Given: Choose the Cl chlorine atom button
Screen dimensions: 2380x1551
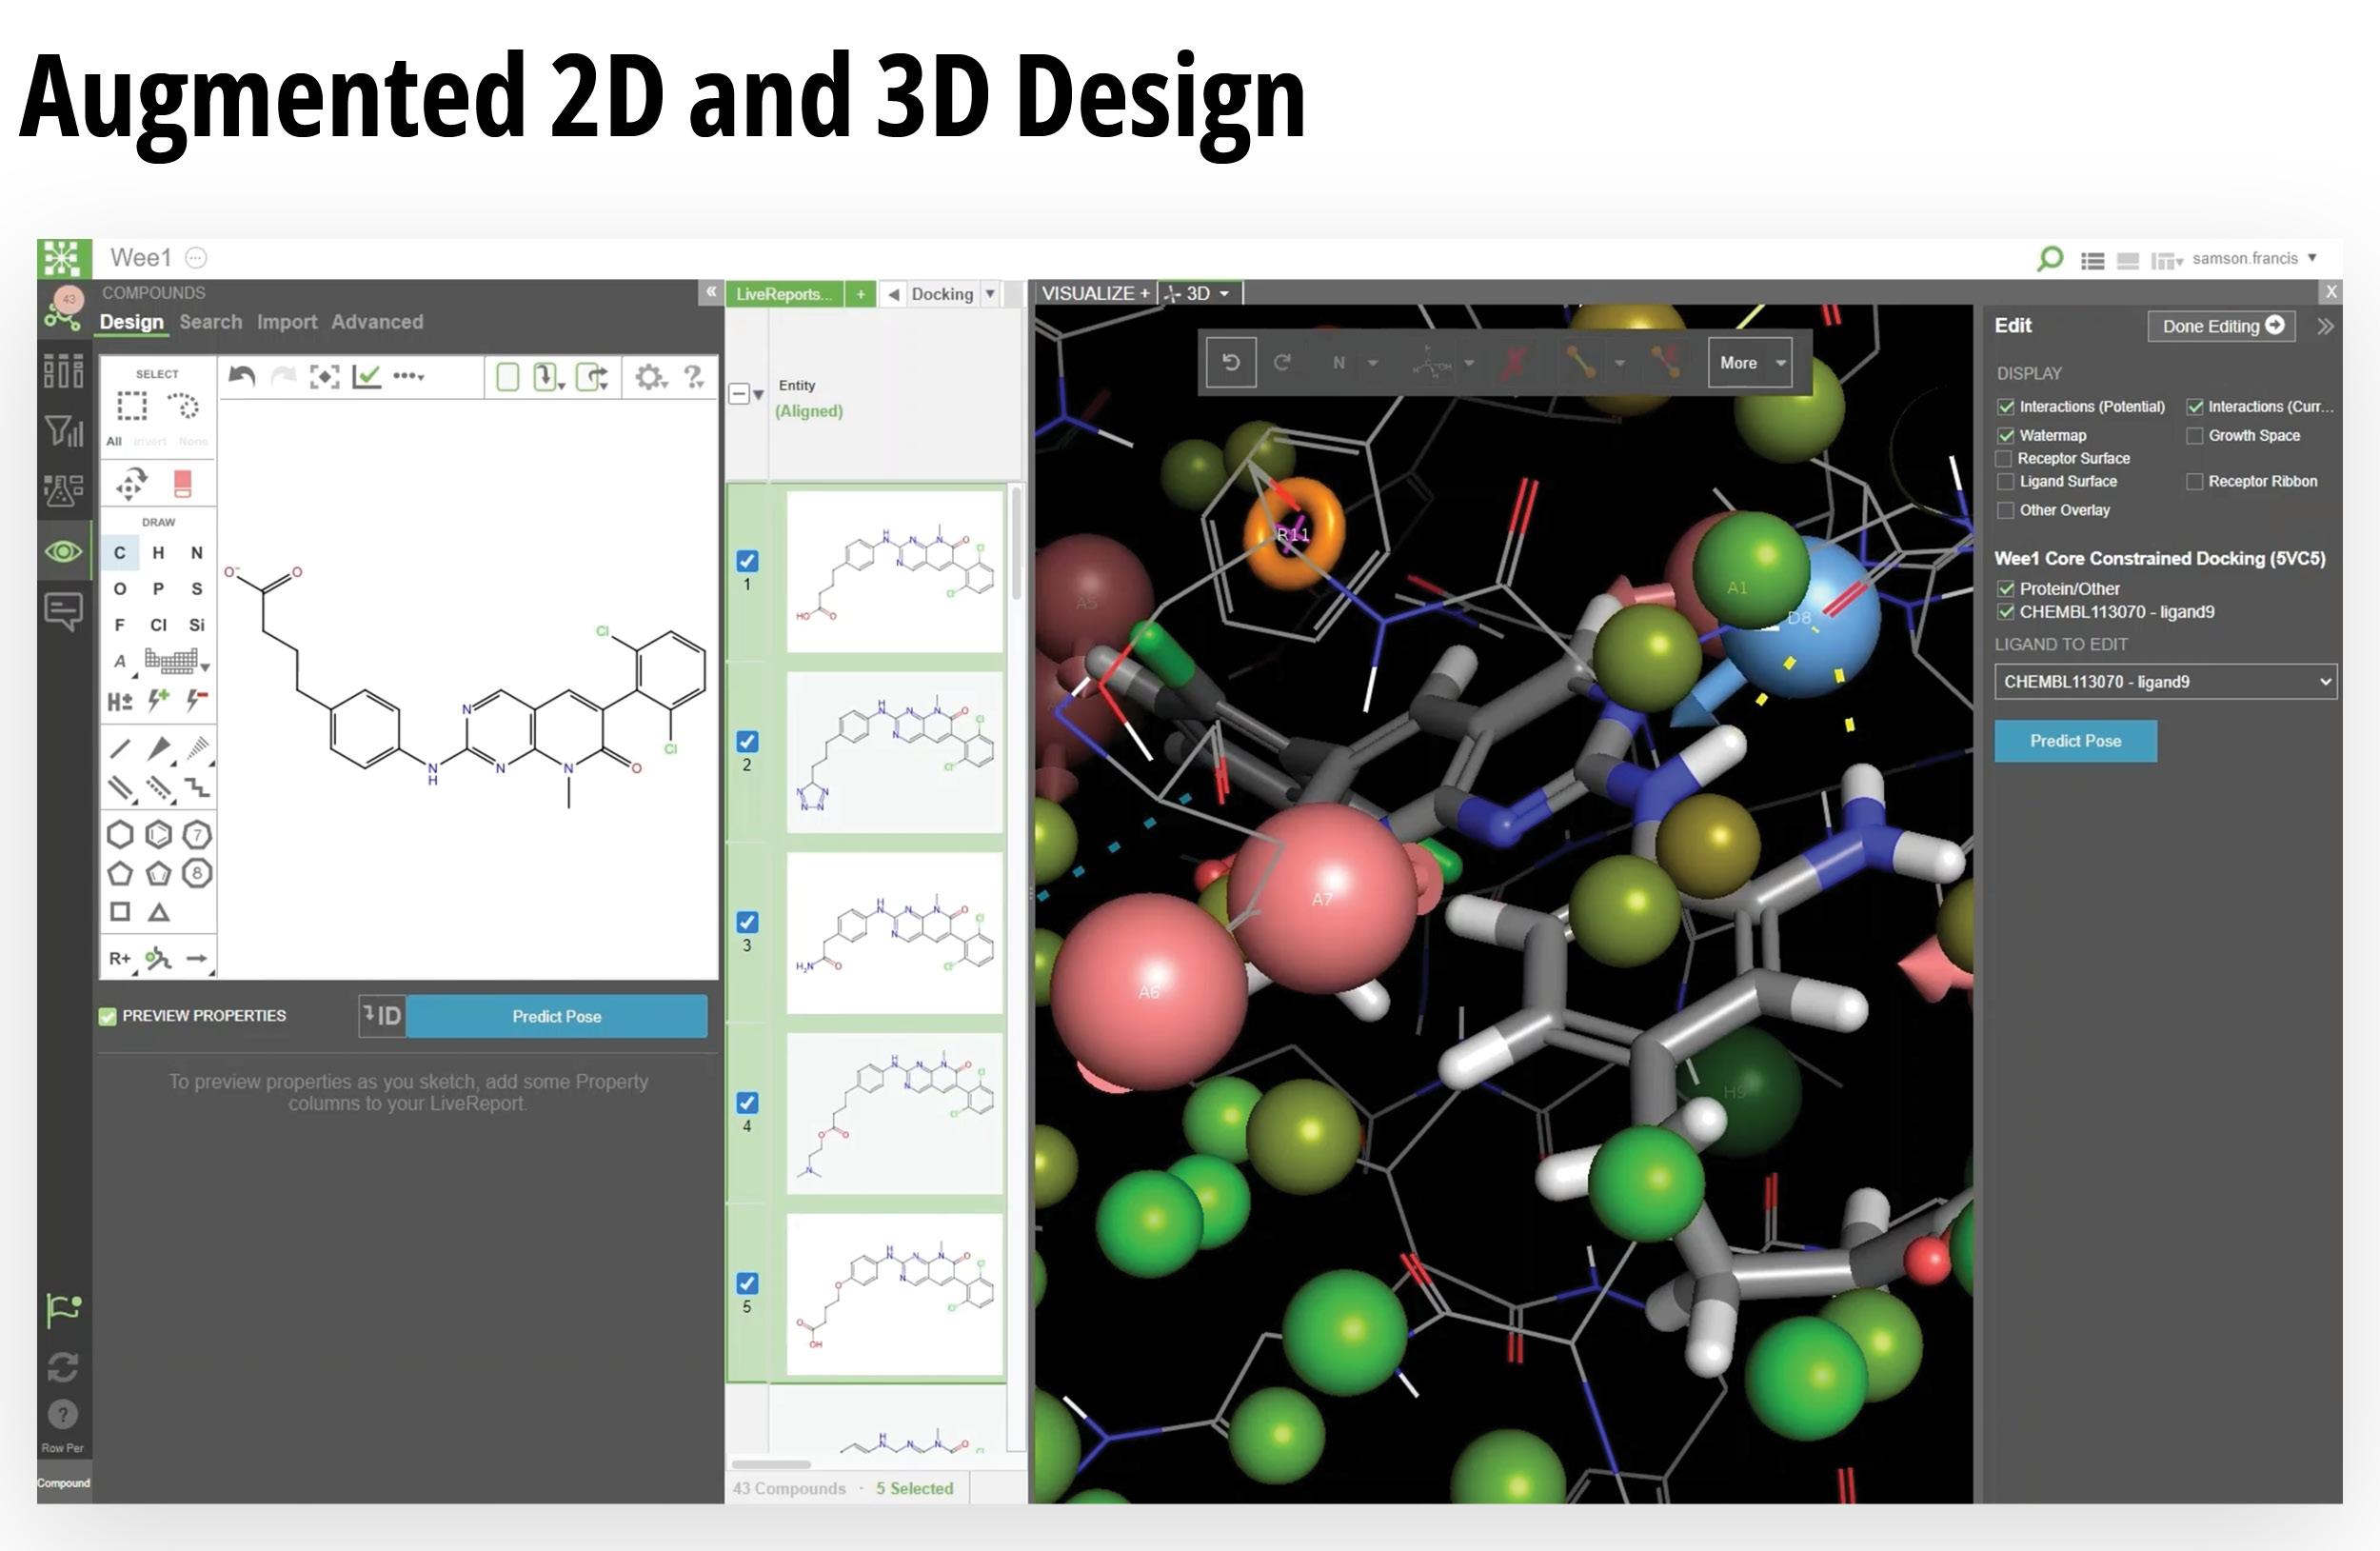Looking at the screenshot, I should pyautogui.click(x=158, y=625).
